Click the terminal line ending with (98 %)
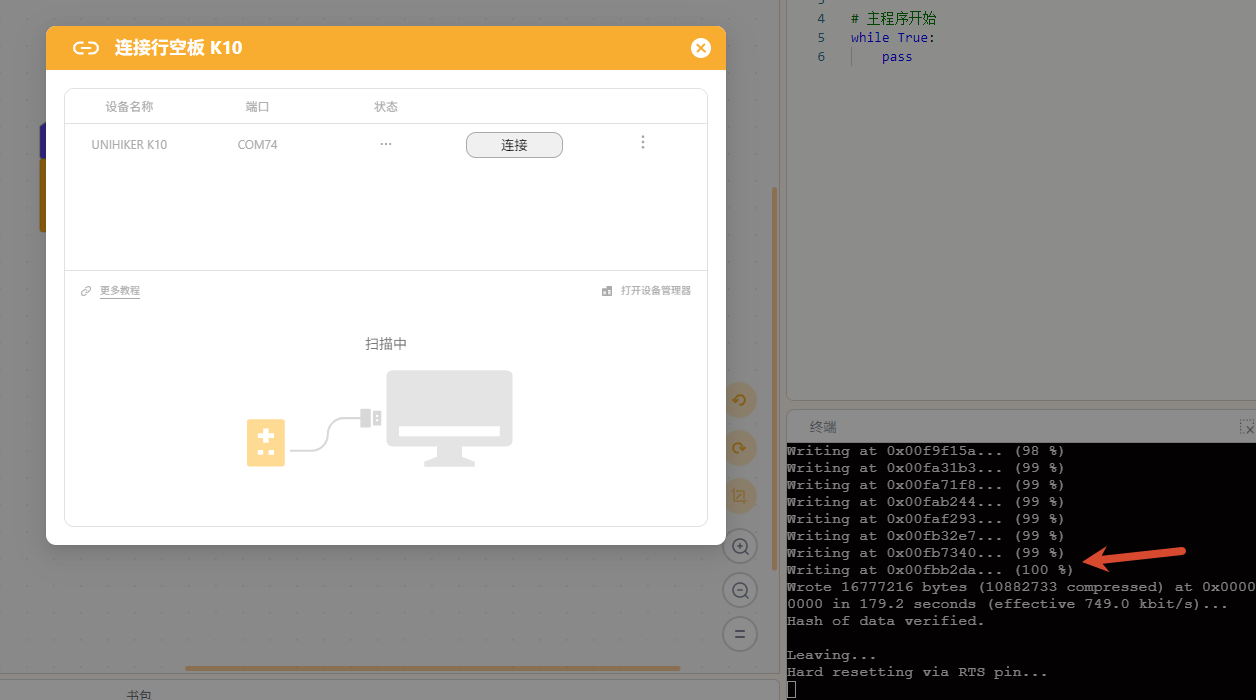1256x700 pixels. [926, 451]
